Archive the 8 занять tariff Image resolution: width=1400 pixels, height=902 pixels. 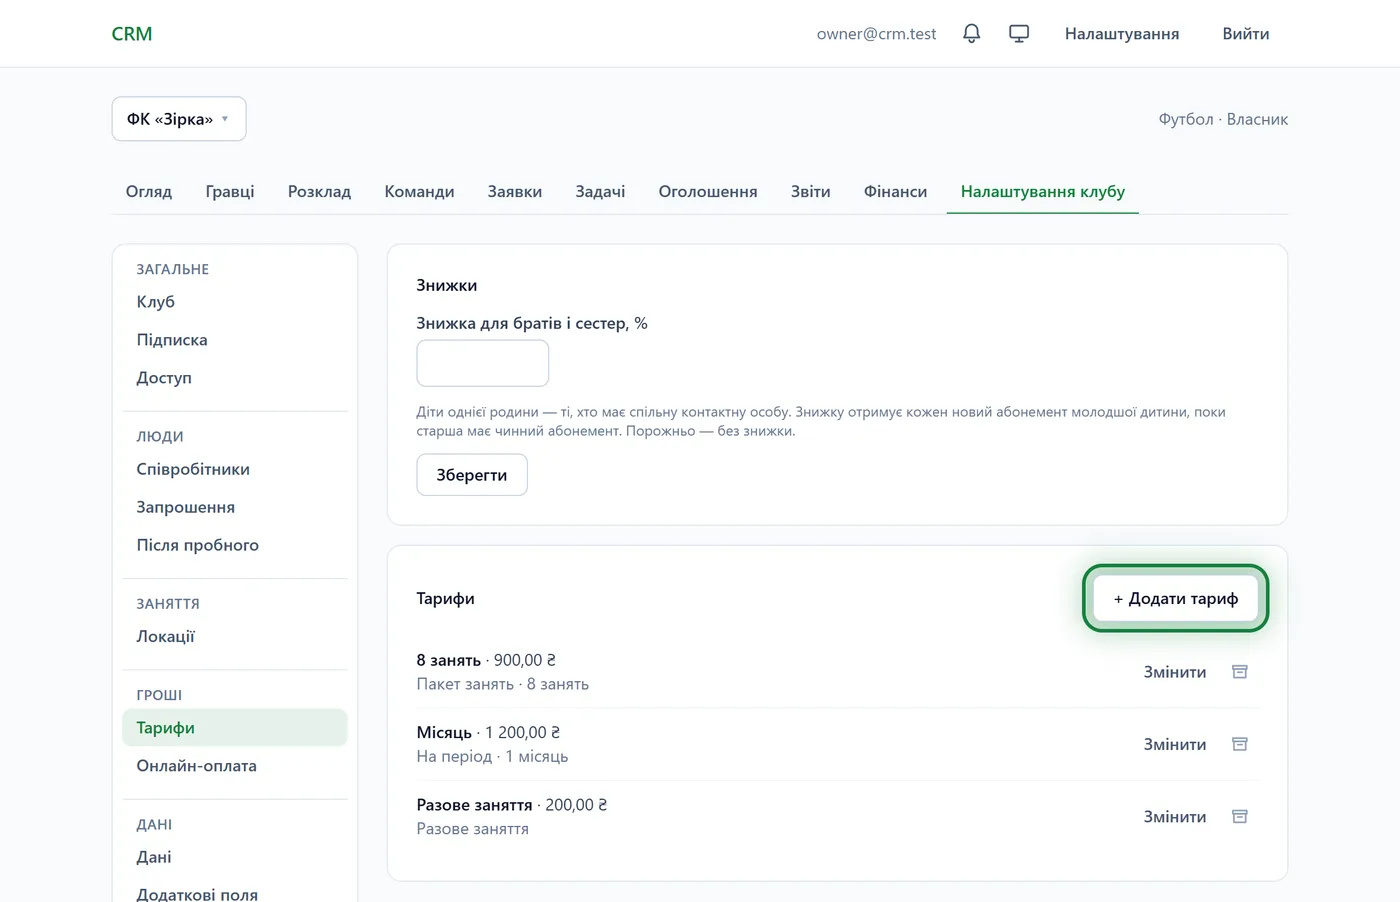1240,672
